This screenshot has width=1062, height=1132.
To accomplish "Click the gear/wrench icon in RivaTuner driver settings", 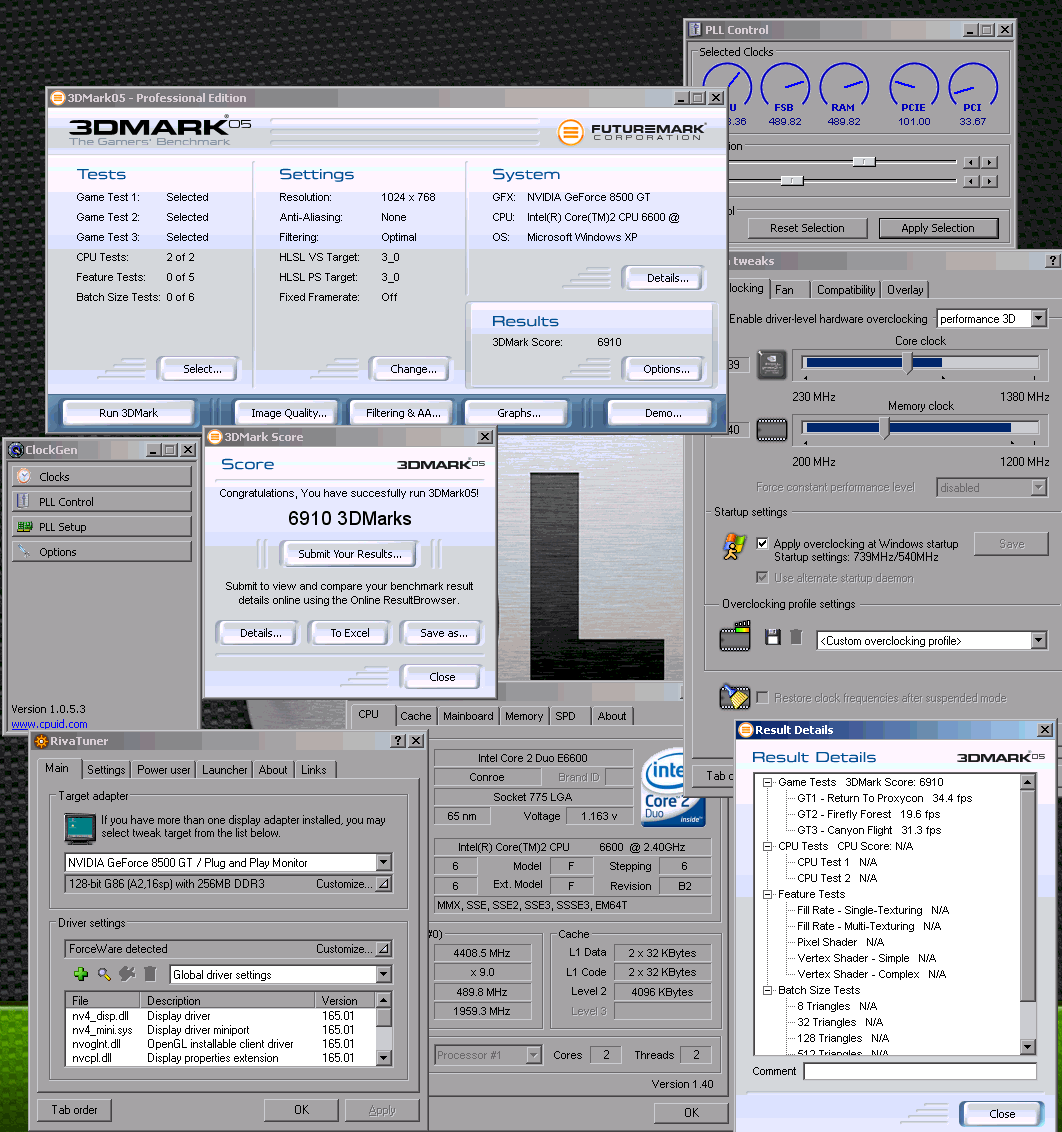I will tap(127, 974).
